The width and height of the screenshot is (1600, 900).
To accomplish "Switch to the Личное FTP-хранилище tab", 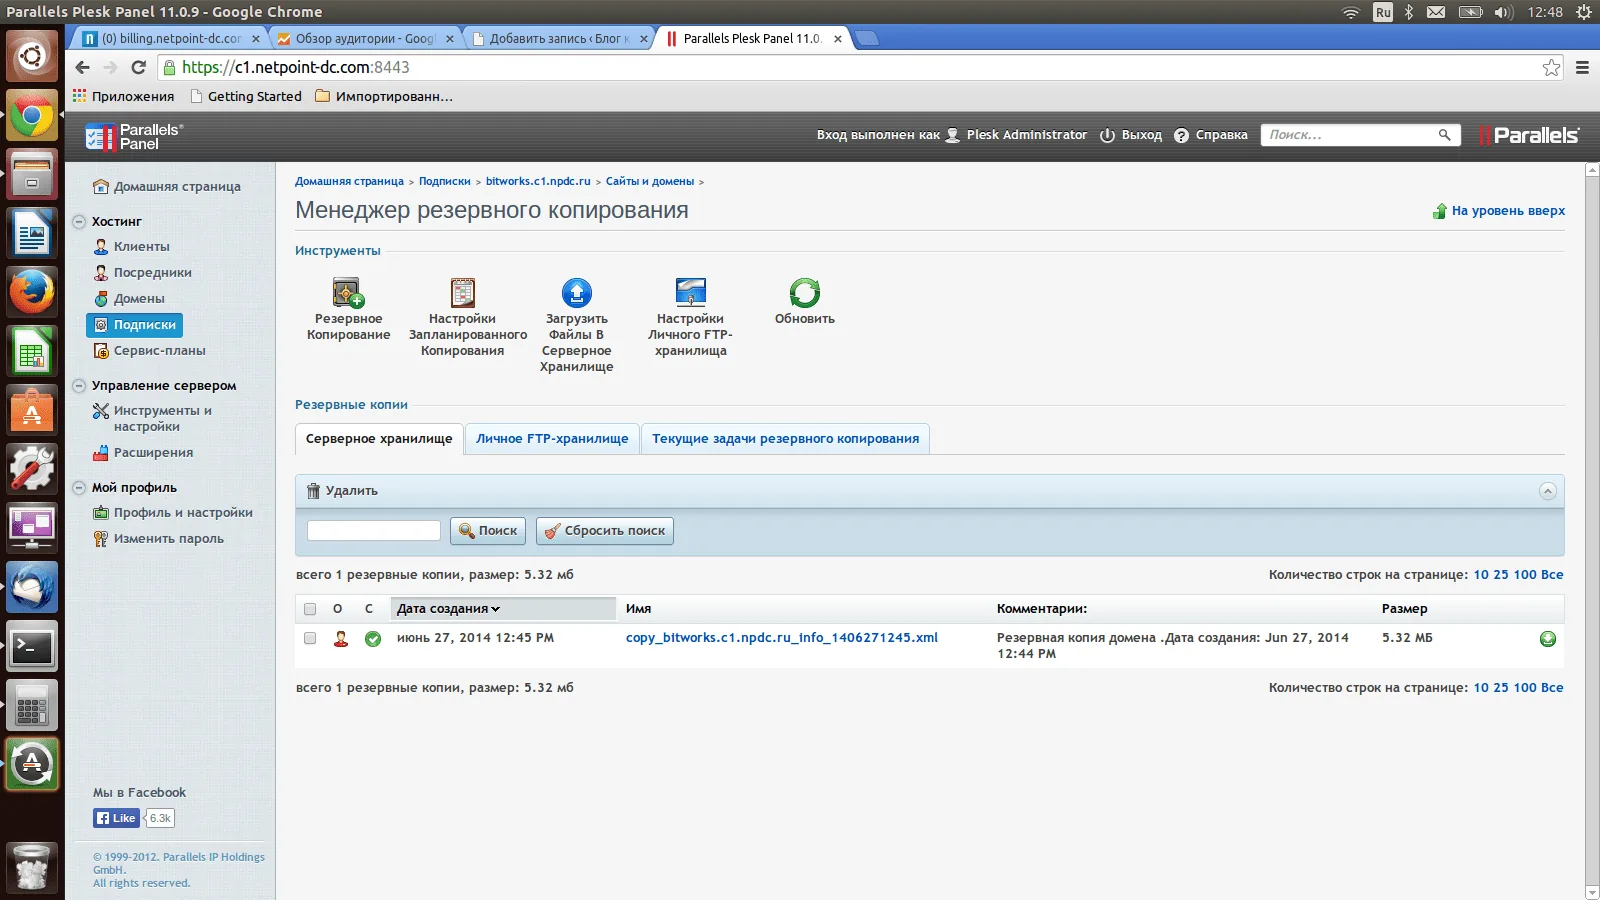I will (x=551, y=438).
